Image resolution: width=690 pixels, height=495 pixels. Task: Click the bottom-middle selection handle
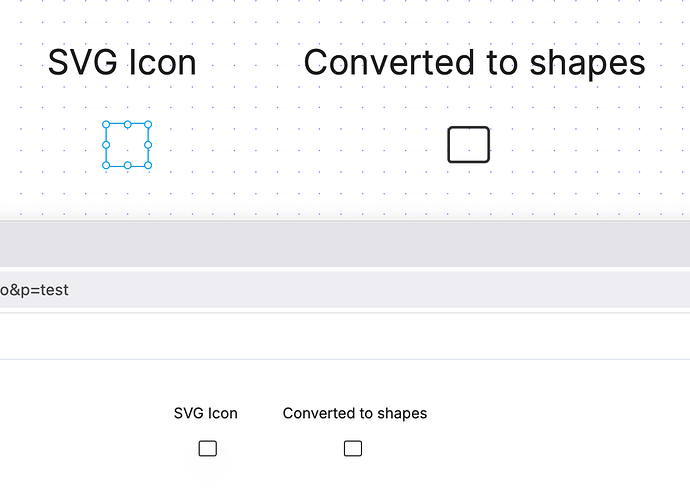[x=128, y=165]
